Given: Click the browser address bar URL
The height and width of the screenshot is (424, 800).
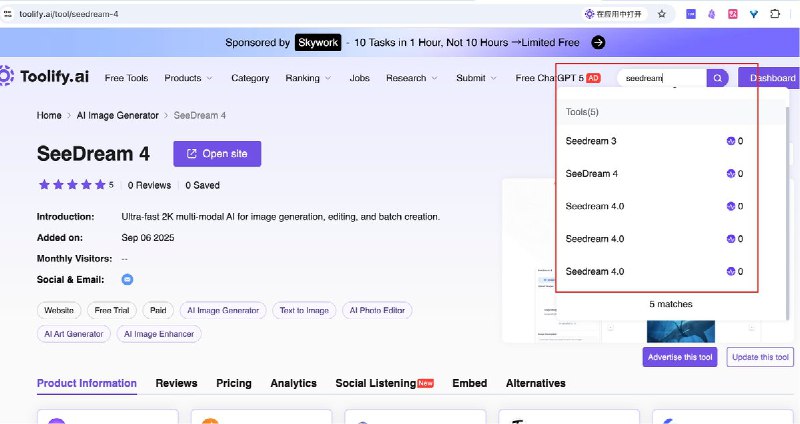Looking at the screenshot, I should coord(69,14).
